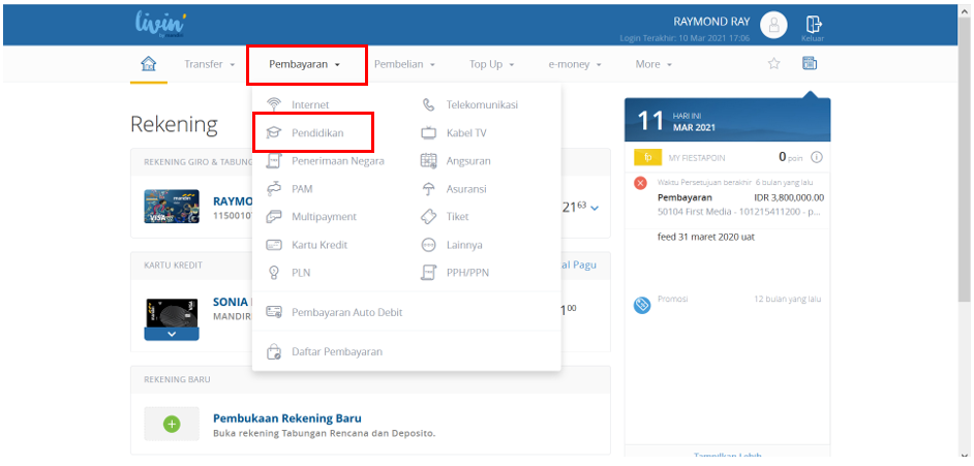
Task: Click the Internet Wi-Fi icon
Action: (x=274, y=104)
